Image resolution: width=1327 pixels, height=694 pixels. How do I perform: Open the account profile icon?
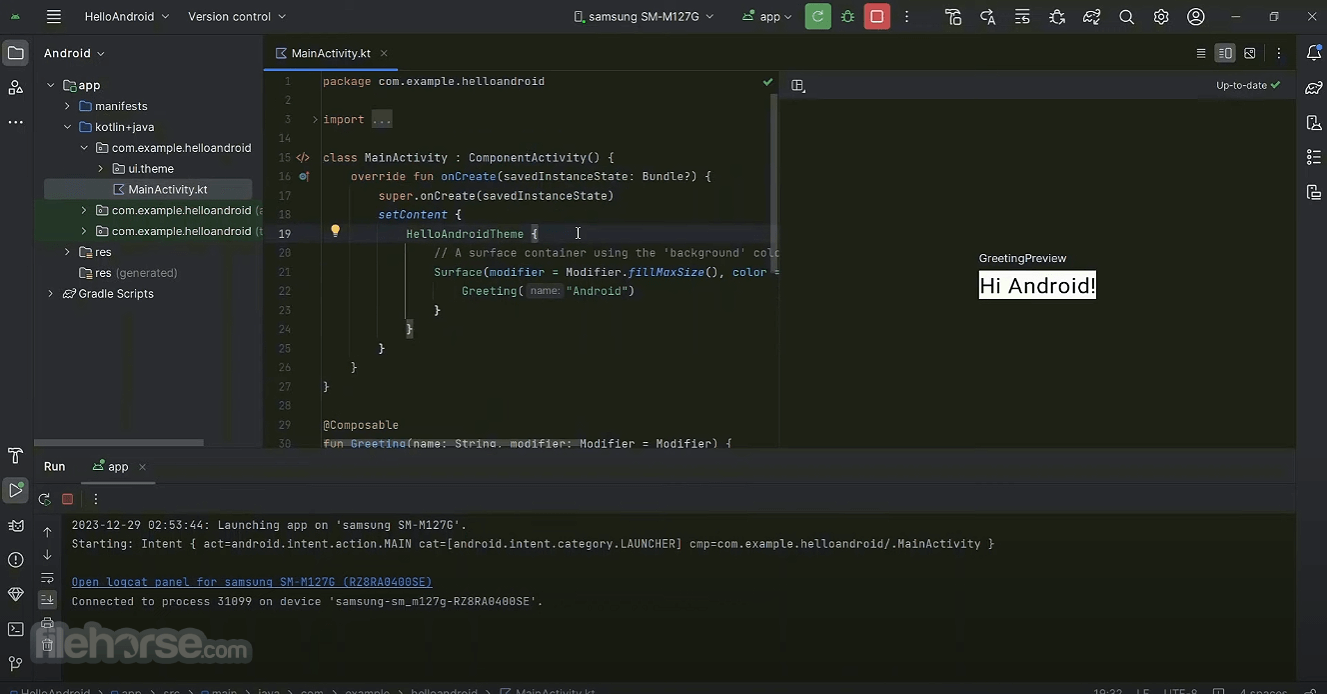1195,17
